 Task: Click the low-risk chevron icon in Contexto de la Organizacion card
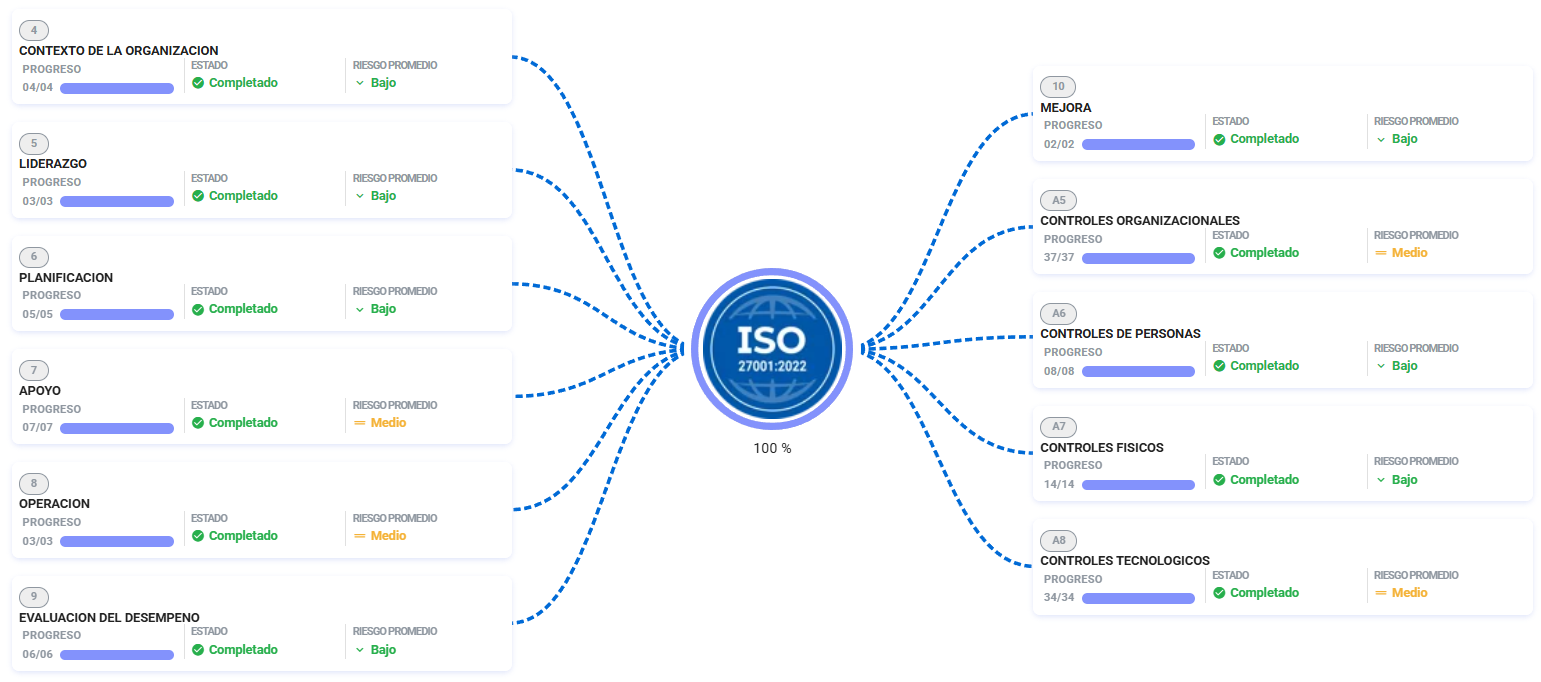click(x=360, y=83)
